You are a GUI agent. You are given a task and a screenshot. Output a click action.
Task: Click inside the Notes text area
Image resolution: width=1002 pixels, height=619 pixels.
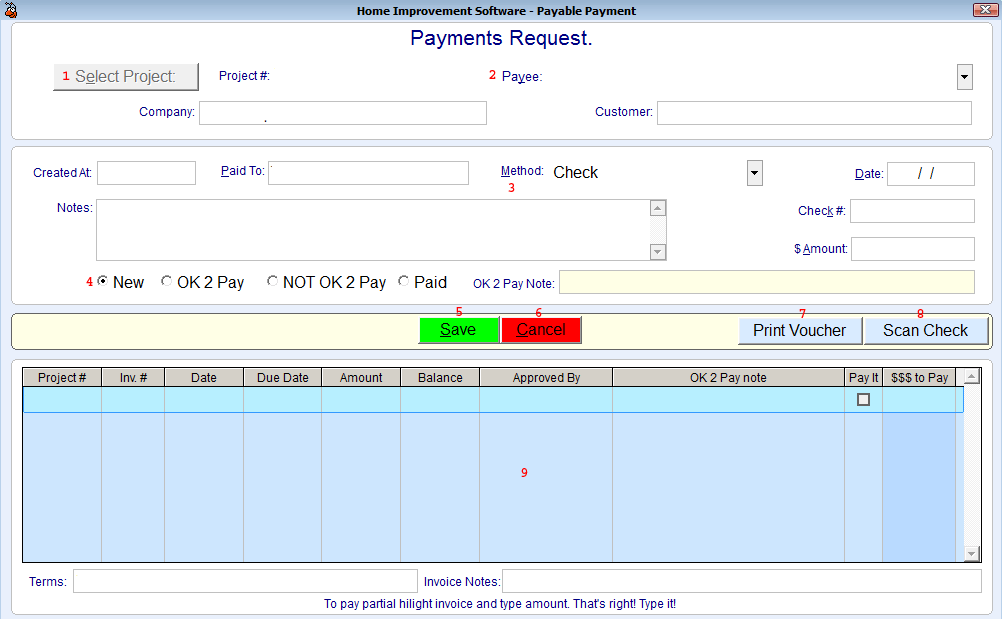373,230
